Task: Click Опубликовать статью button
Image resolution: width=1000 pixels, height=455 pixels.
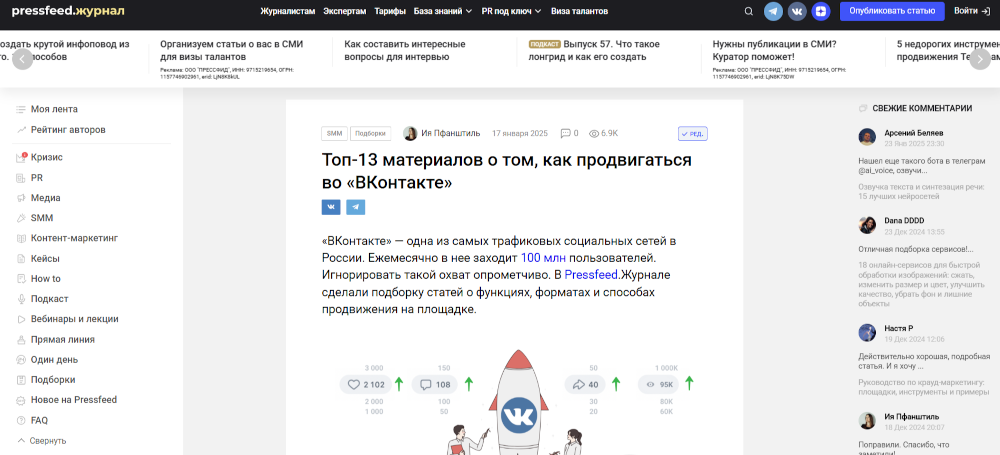Action: point(891,11)
